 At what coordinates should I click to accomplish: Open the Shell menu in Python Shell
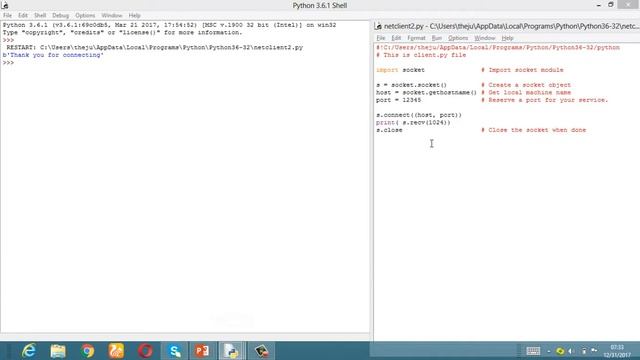pyautogui.click(x=40, y=16)
